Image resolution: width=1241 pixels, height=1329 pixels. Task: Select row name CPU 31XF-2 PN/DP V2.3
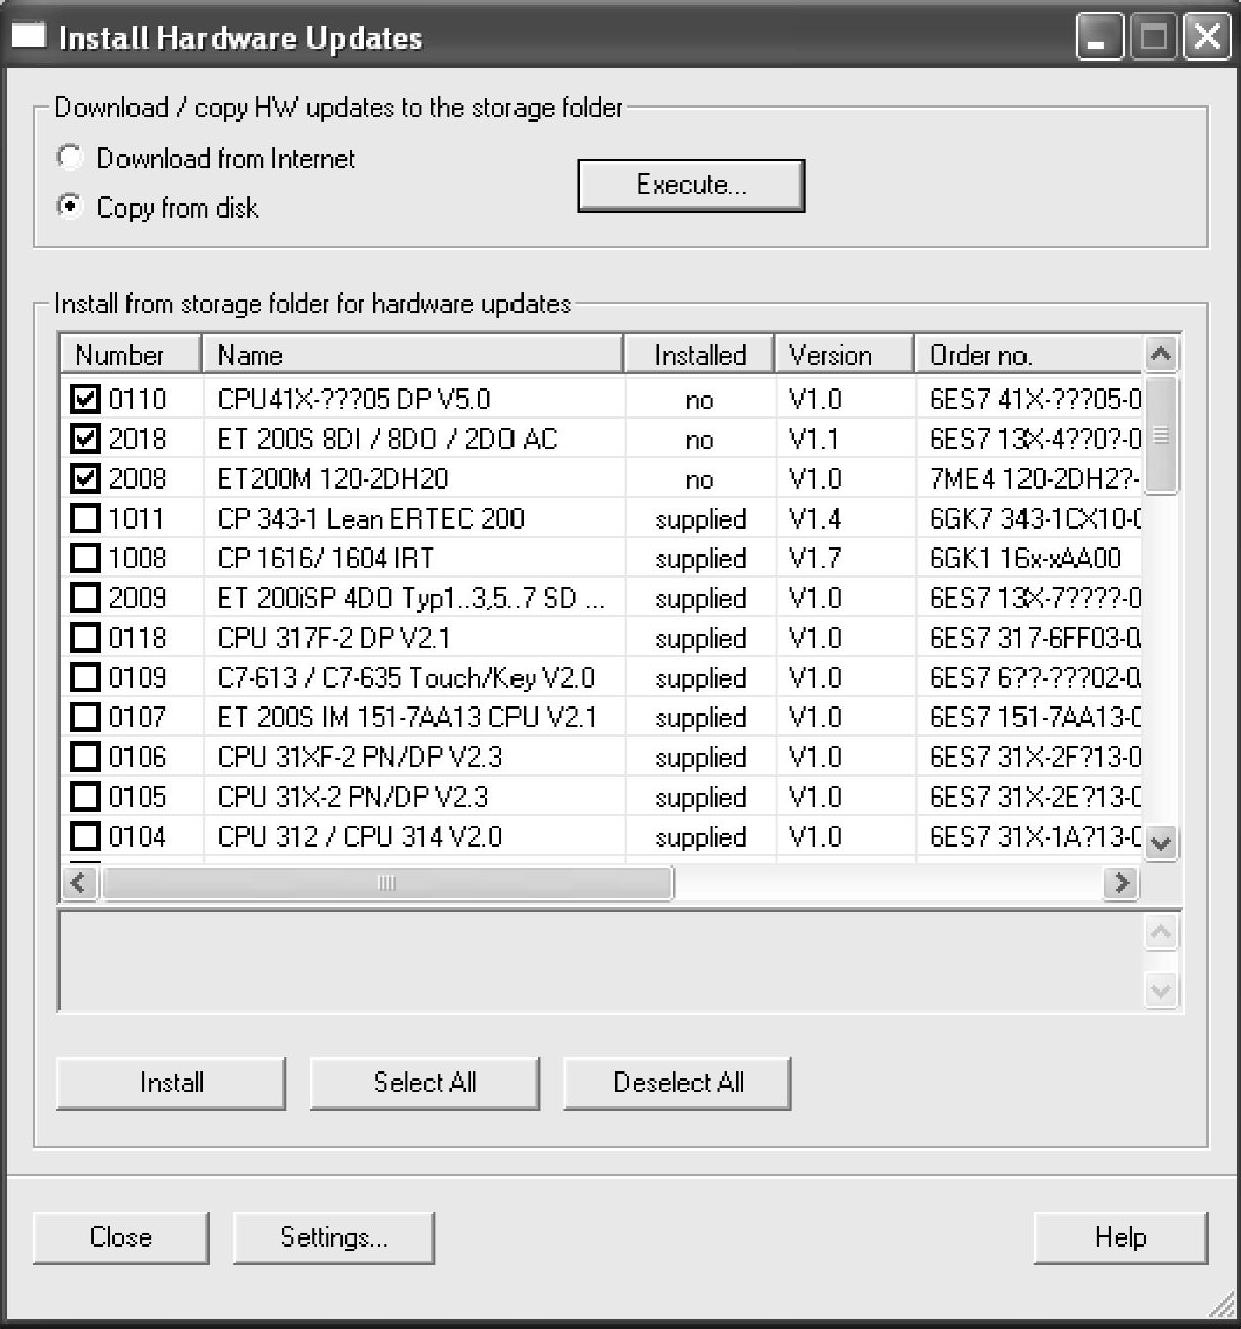(360, 757)
